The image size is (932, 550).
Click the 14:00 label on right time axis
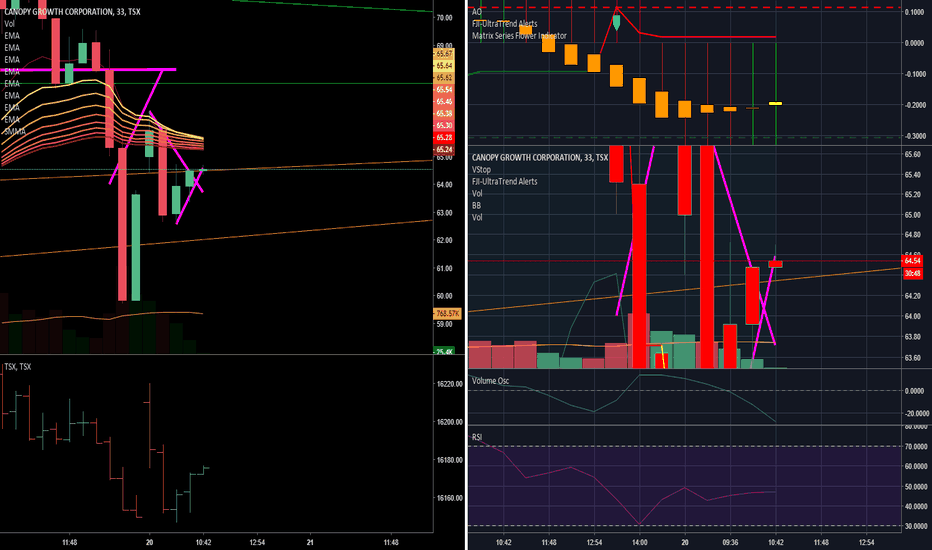[x=640, y=542]
